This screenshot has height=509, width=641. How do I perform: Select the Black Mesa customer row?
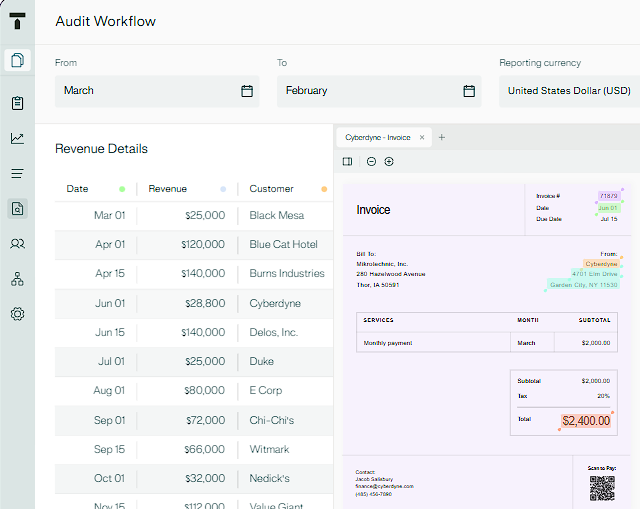(x=194, y=215)
